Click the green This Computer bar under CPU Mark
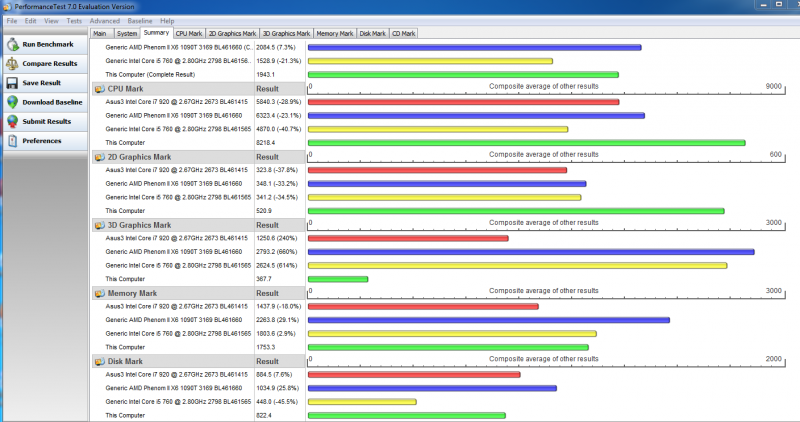 click(x=526, y=142)
